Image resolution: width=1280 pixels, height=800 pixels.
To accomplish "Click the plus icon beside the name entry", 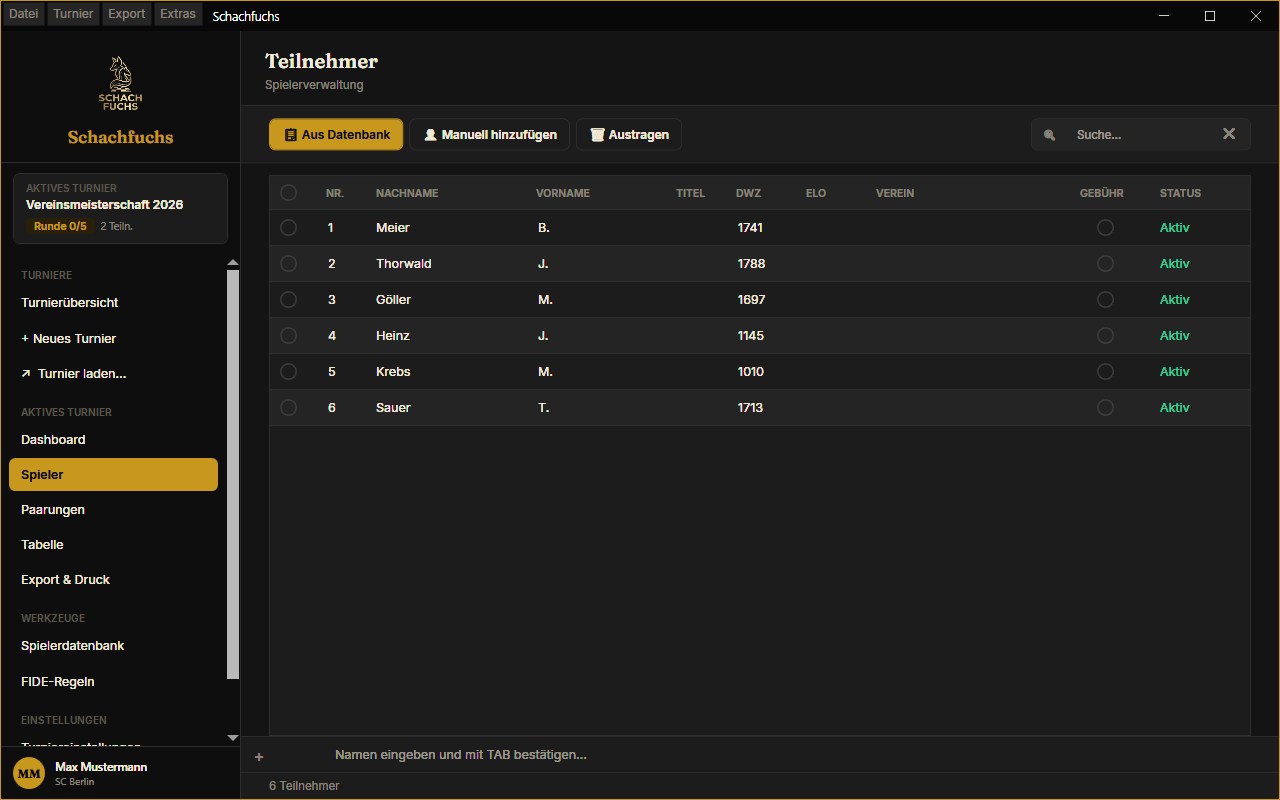I will [x=259, y=757].
